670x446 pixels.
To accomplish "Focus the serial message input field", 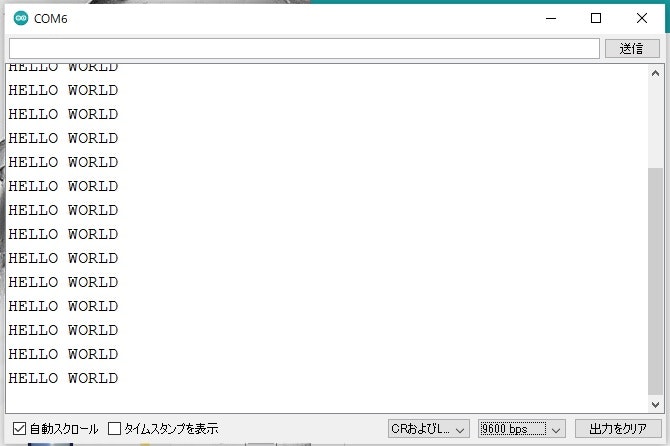I will 304,48.
